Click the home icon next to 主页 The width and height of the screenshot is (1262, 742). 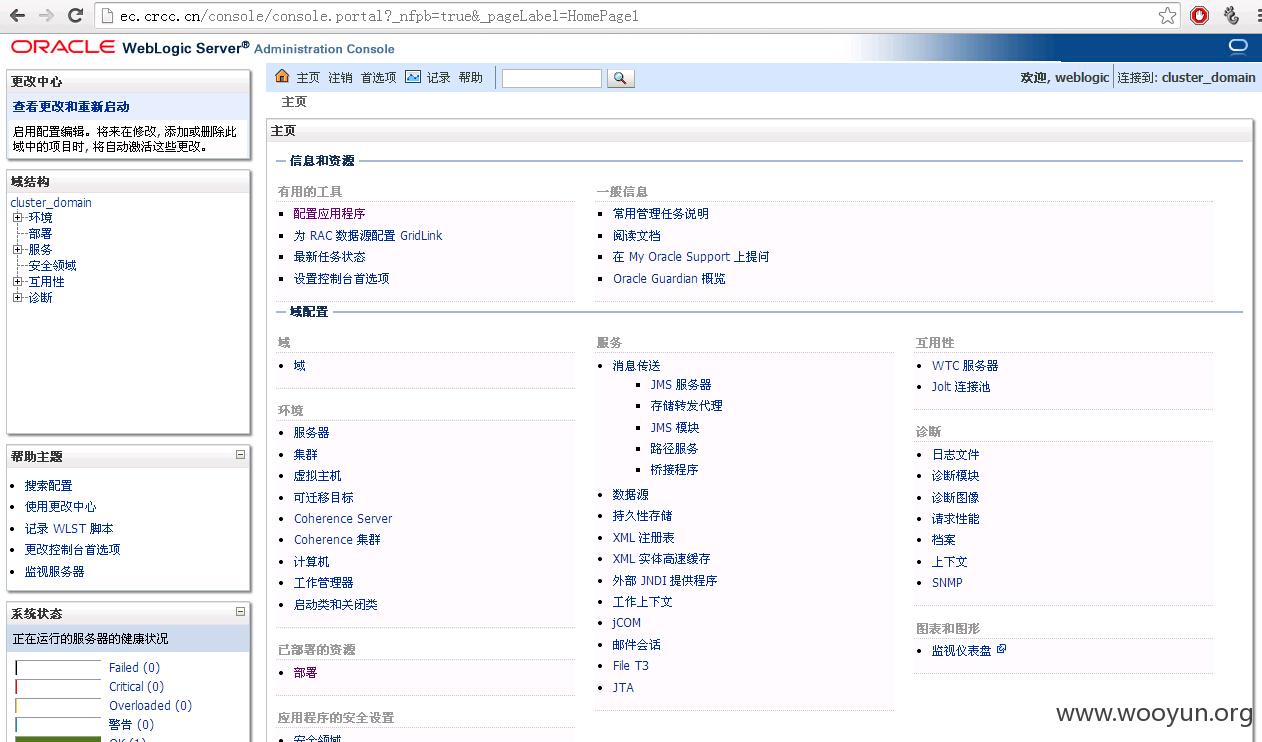pyautogui.click(x=282, y=77)
